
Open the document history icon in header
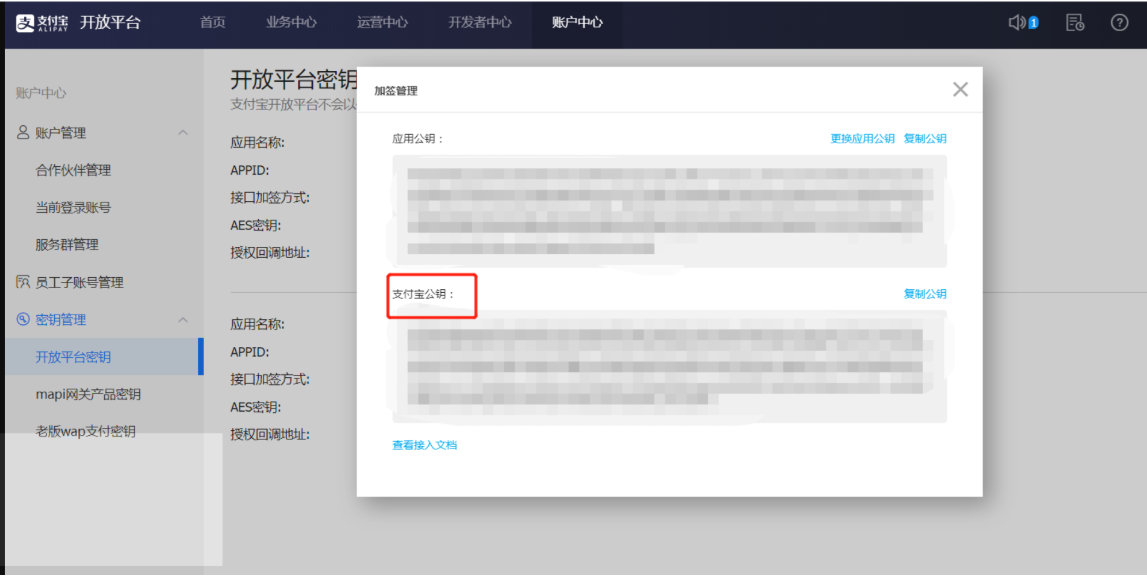point(1075,23)
